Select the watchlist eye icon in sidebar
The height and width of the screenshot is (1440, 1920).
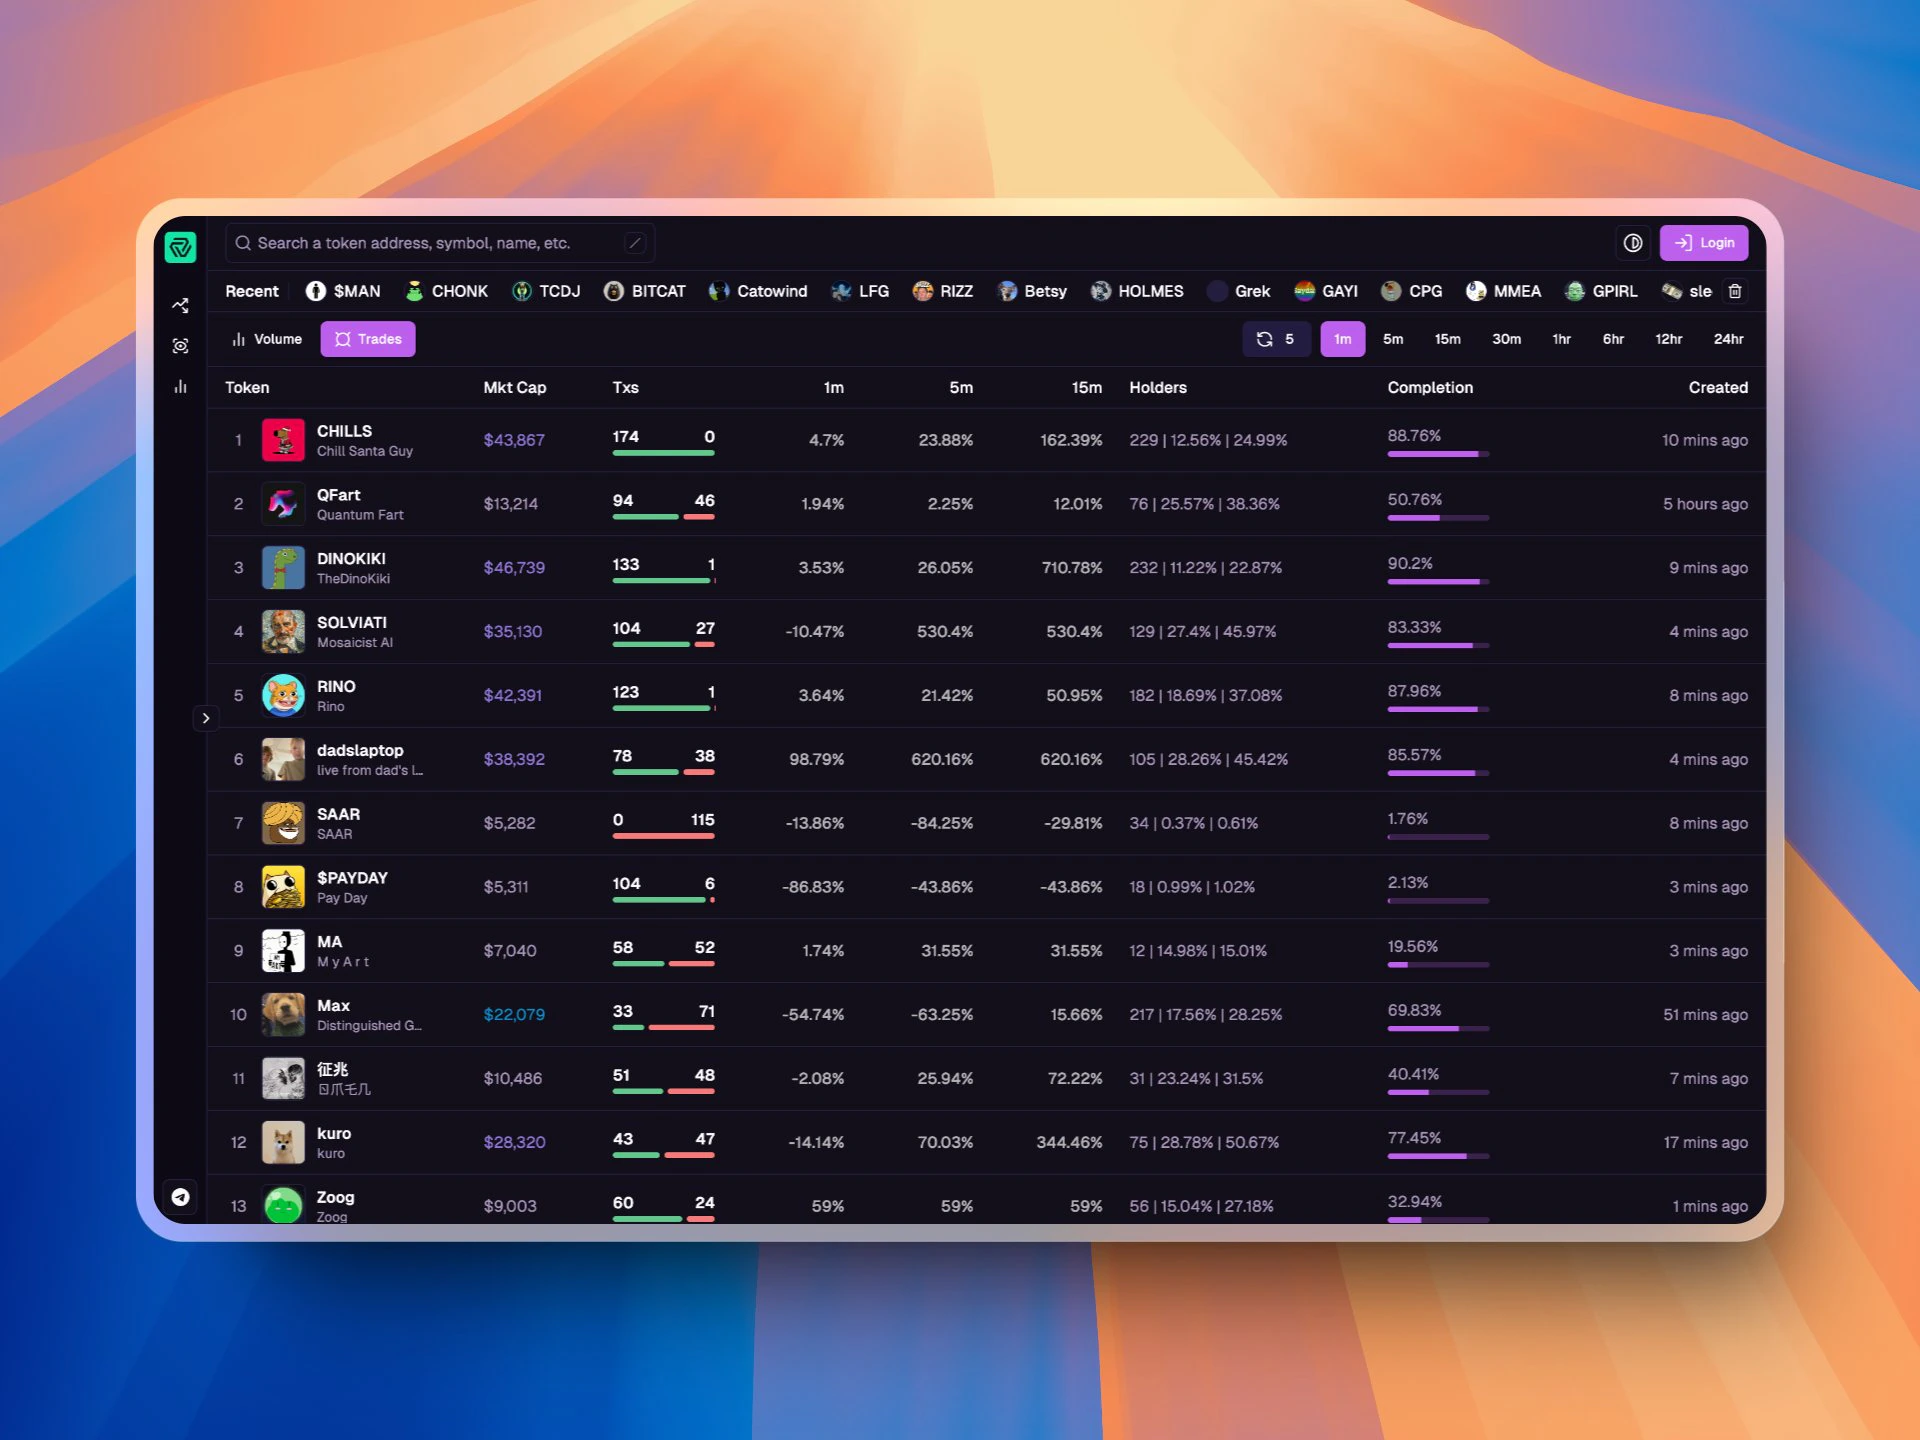click(x=181, y=345)
